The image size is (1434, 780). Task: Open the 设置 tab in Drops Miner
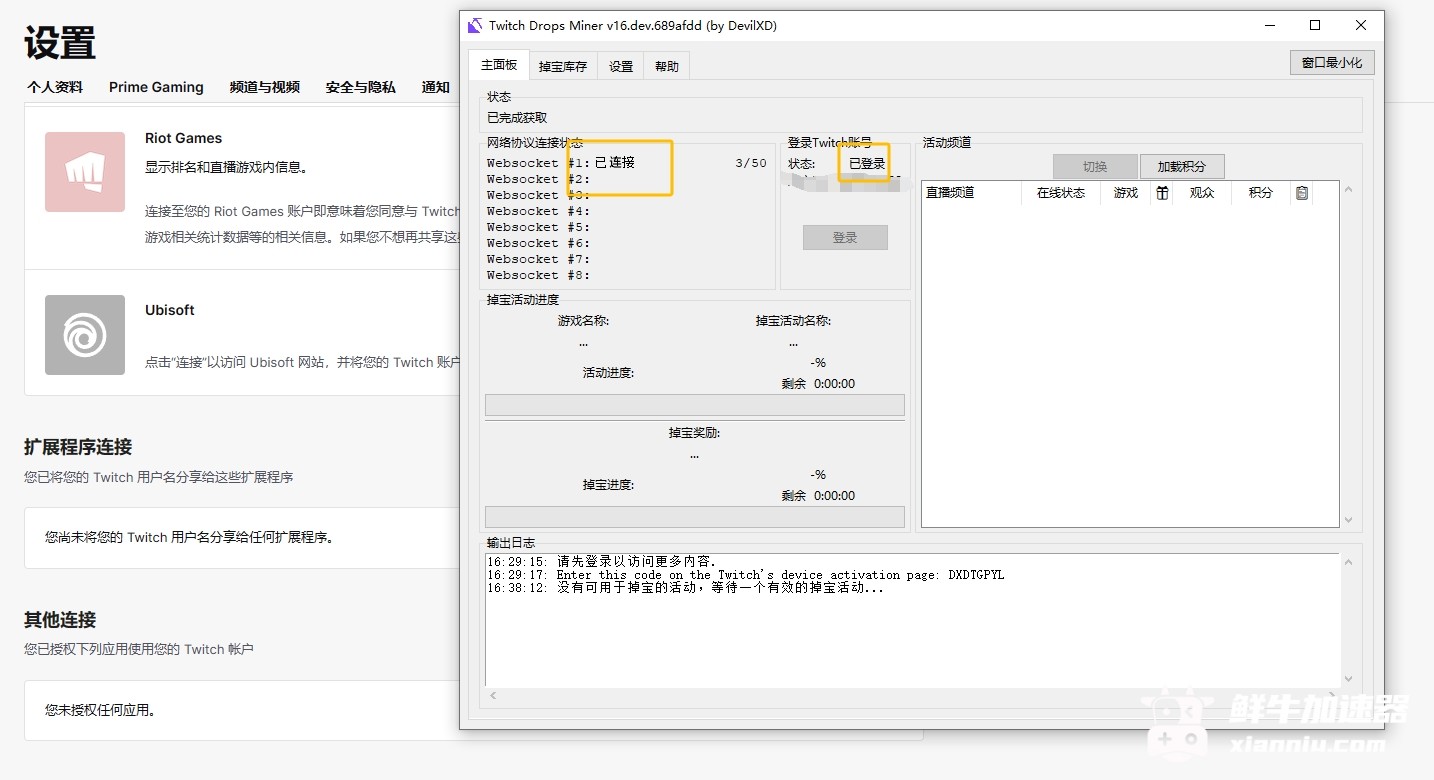(621, 67)
